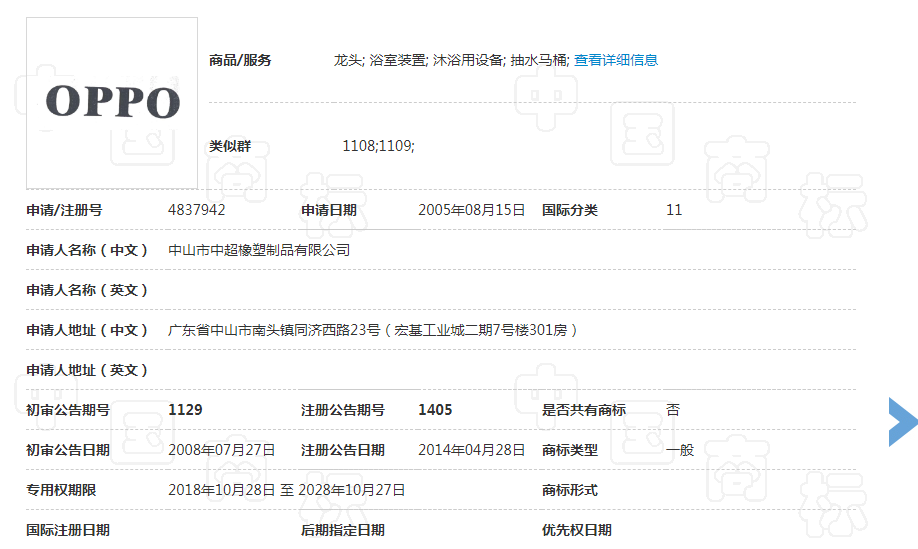Click the 国际分类 label

[x=570, y=210]
